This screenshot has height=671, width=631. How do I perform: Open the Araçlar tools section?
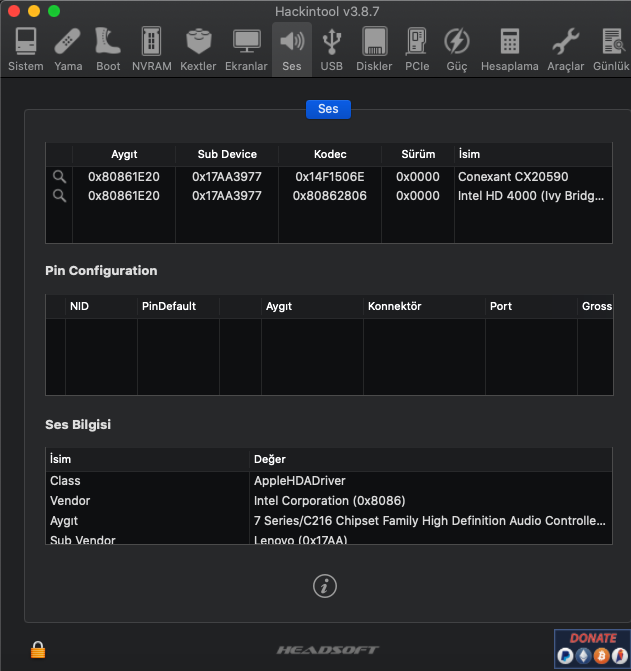tap(565, 49)
